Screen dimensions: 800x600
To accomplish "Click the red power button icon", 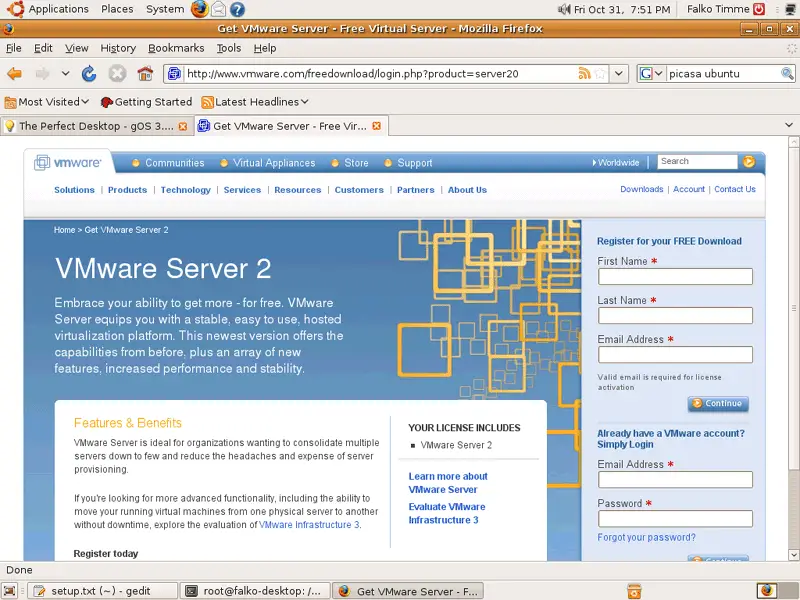I will point(759,9).
